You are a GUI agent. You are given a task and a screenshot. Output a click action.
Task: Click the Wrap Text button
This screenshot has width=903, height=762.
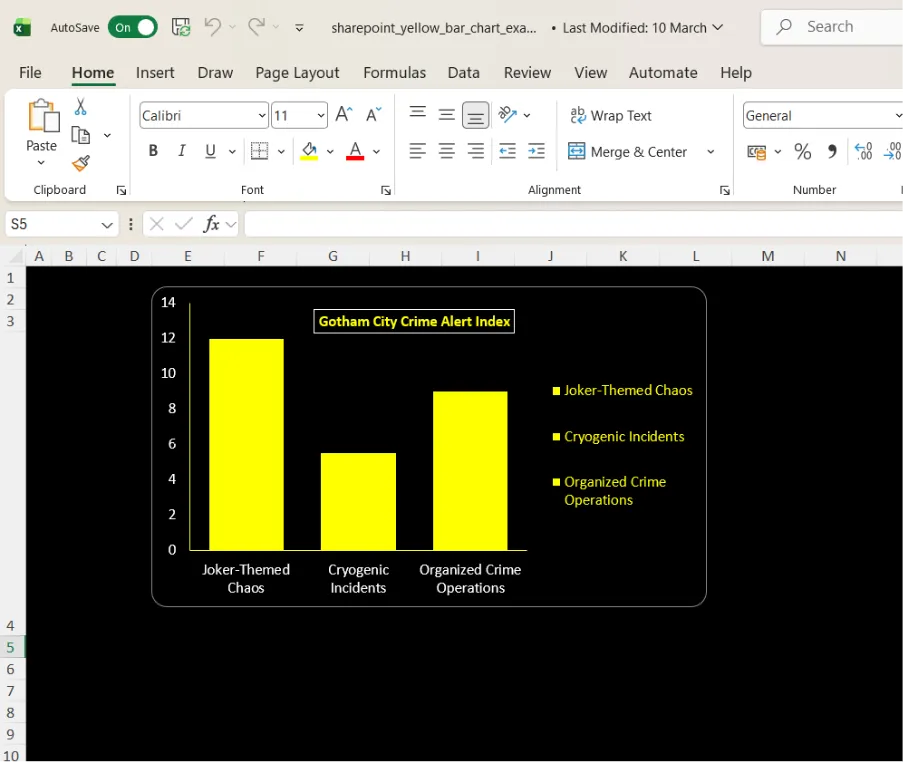(x=611, y=116)
